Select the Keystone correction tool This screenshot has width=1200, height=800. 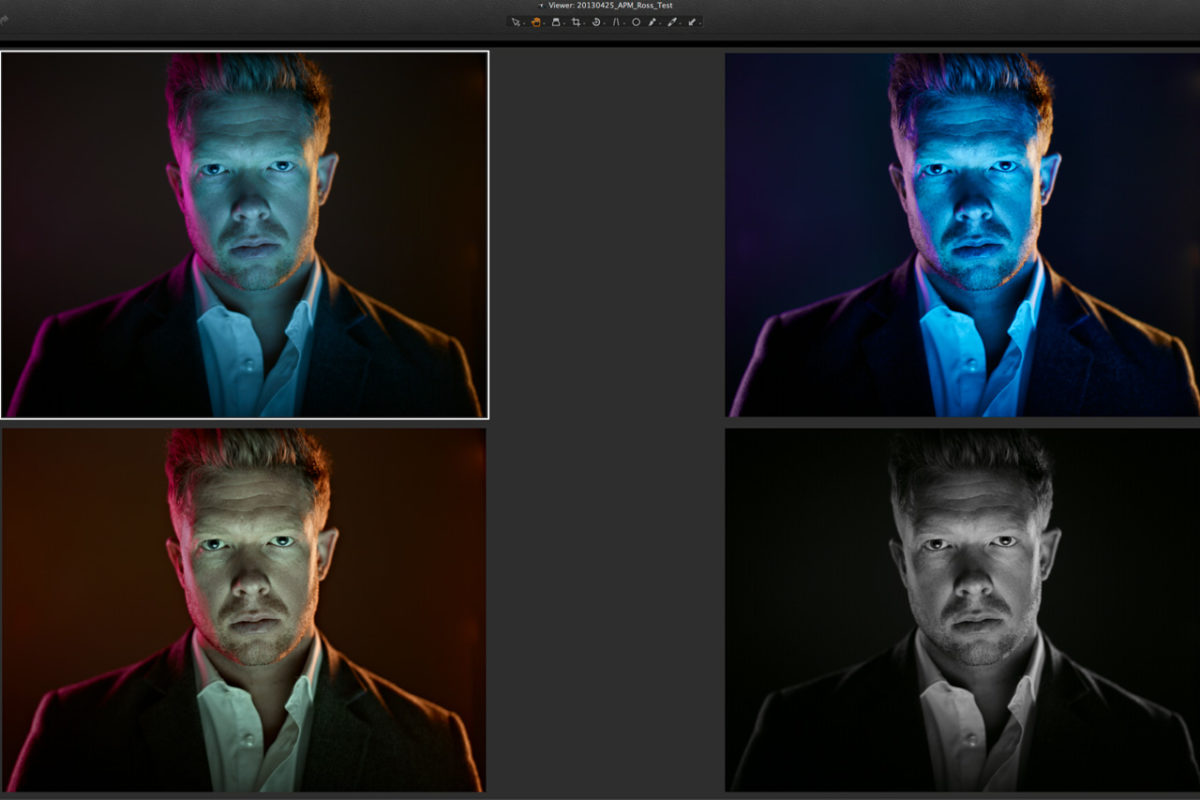(x=617, y=23)
